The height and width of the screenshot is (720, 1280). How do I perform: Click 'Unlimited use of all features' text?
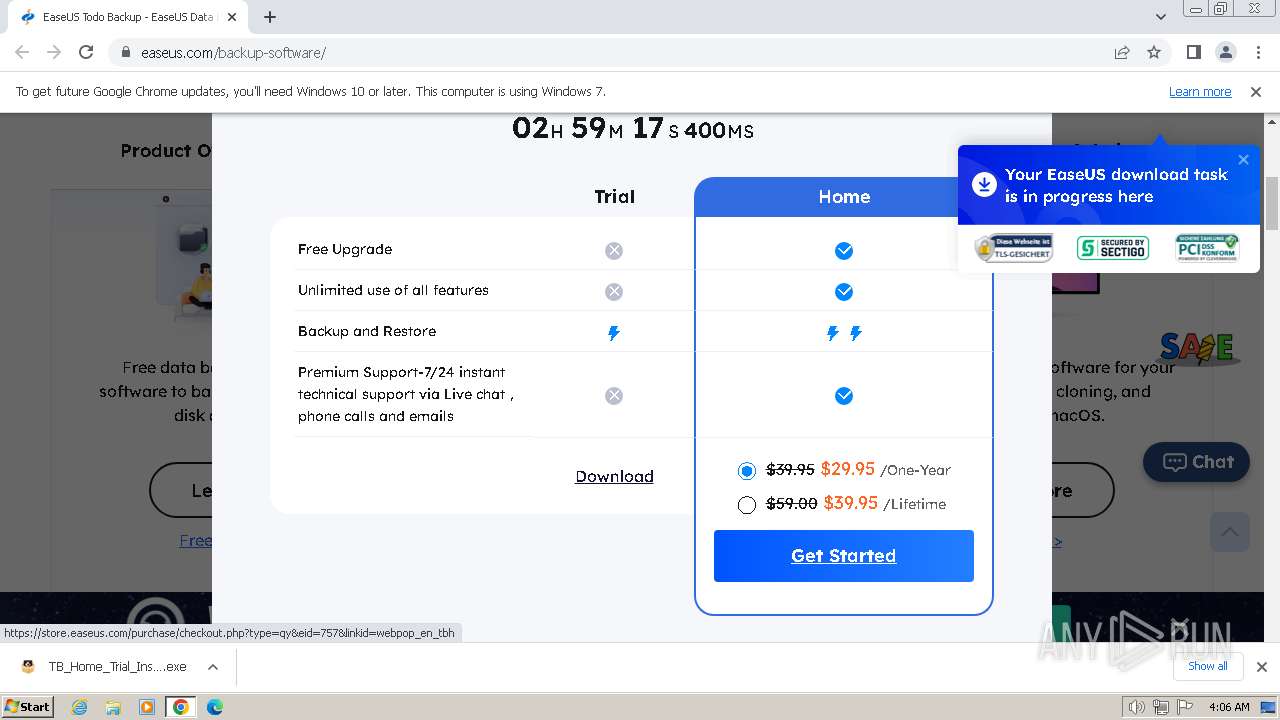pyautogui.click(x=393, y=290)
